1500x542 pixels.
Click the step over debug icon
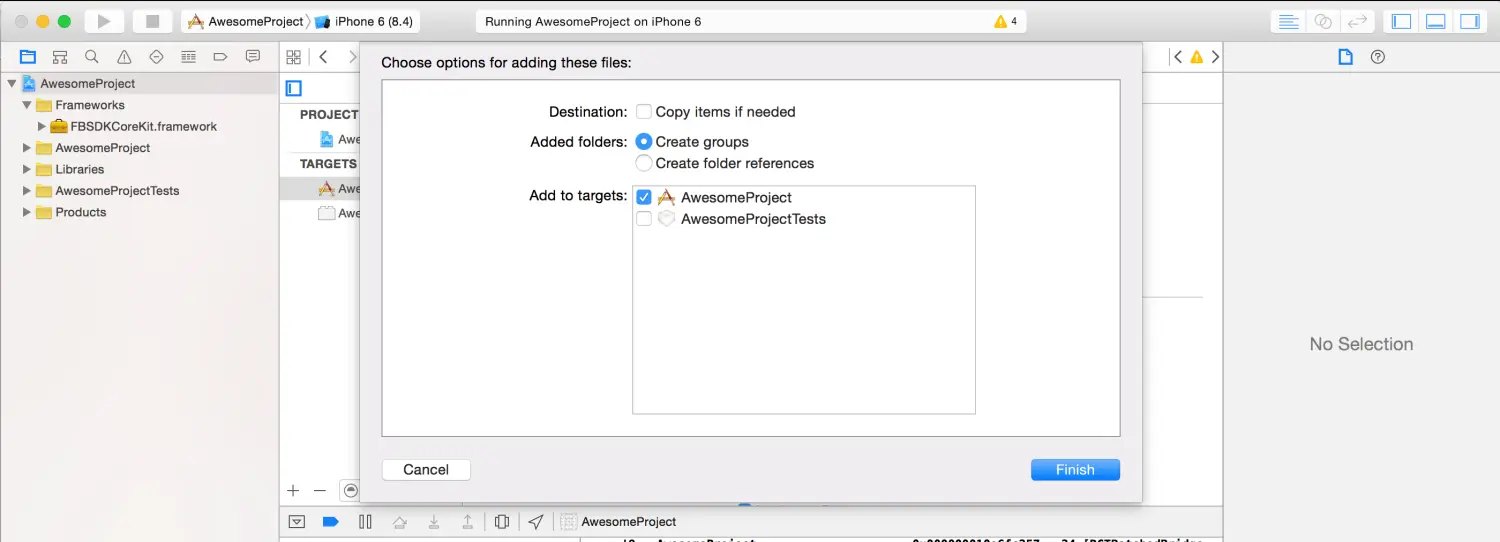[x=400, y=522]
